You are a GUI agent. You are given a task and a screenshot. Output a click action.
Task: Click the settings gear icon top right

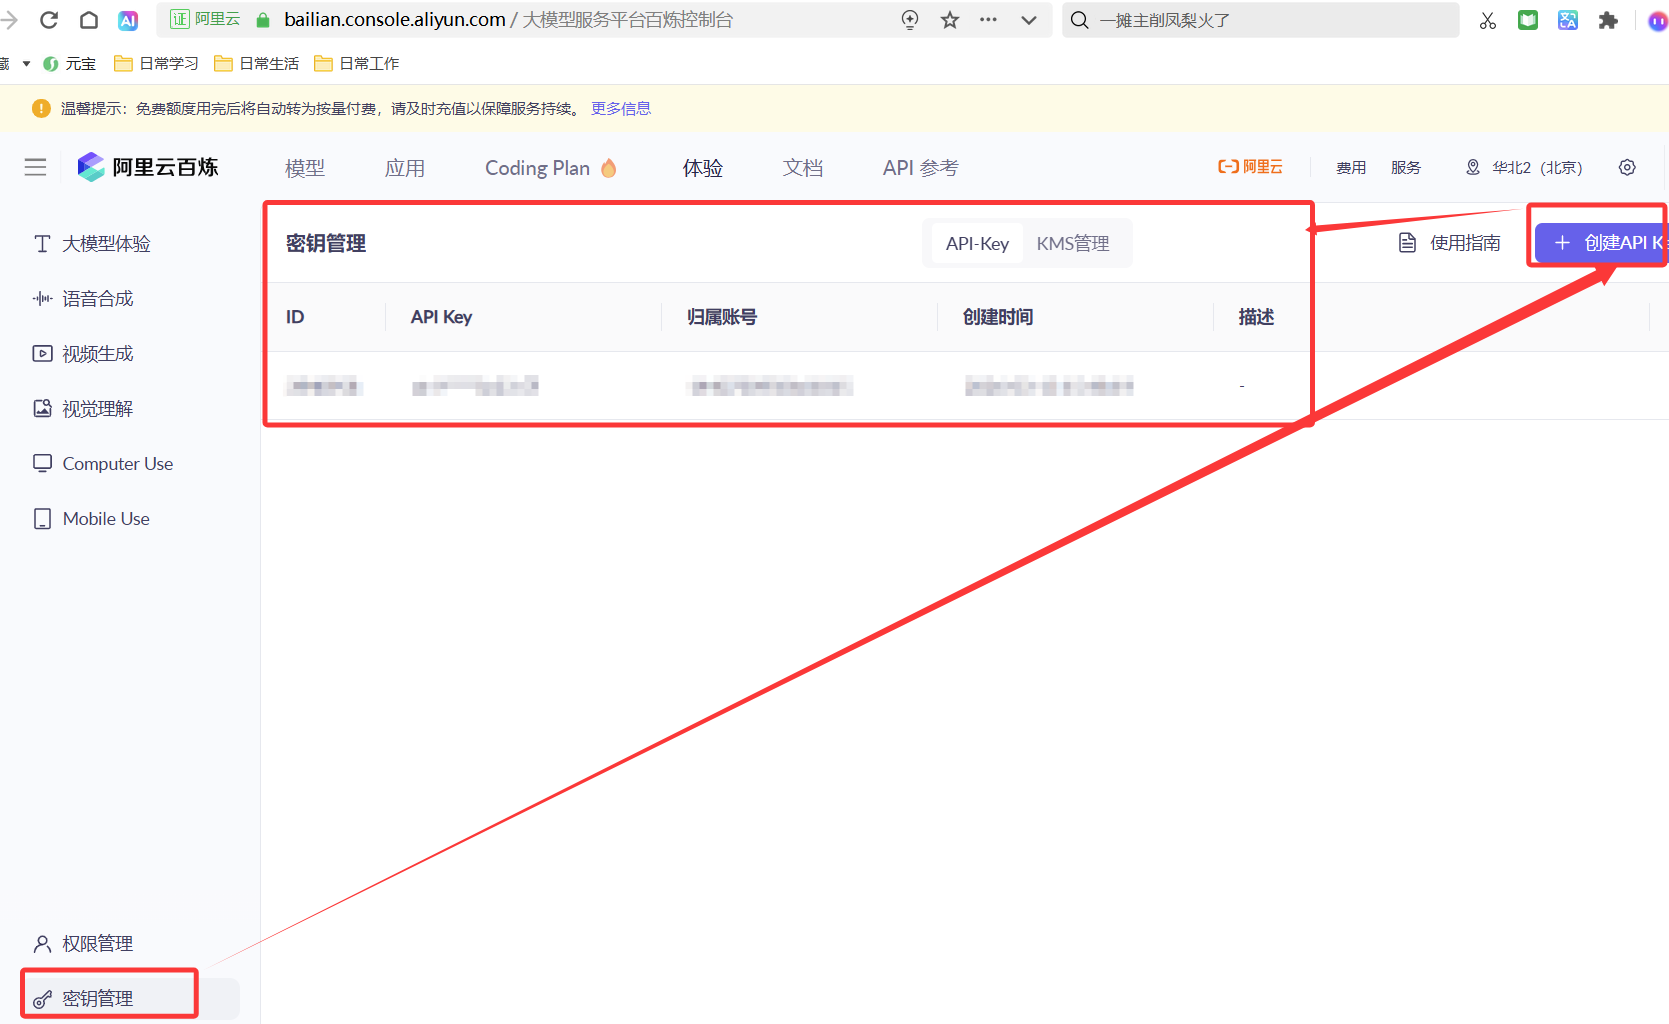coord(1627,167)
